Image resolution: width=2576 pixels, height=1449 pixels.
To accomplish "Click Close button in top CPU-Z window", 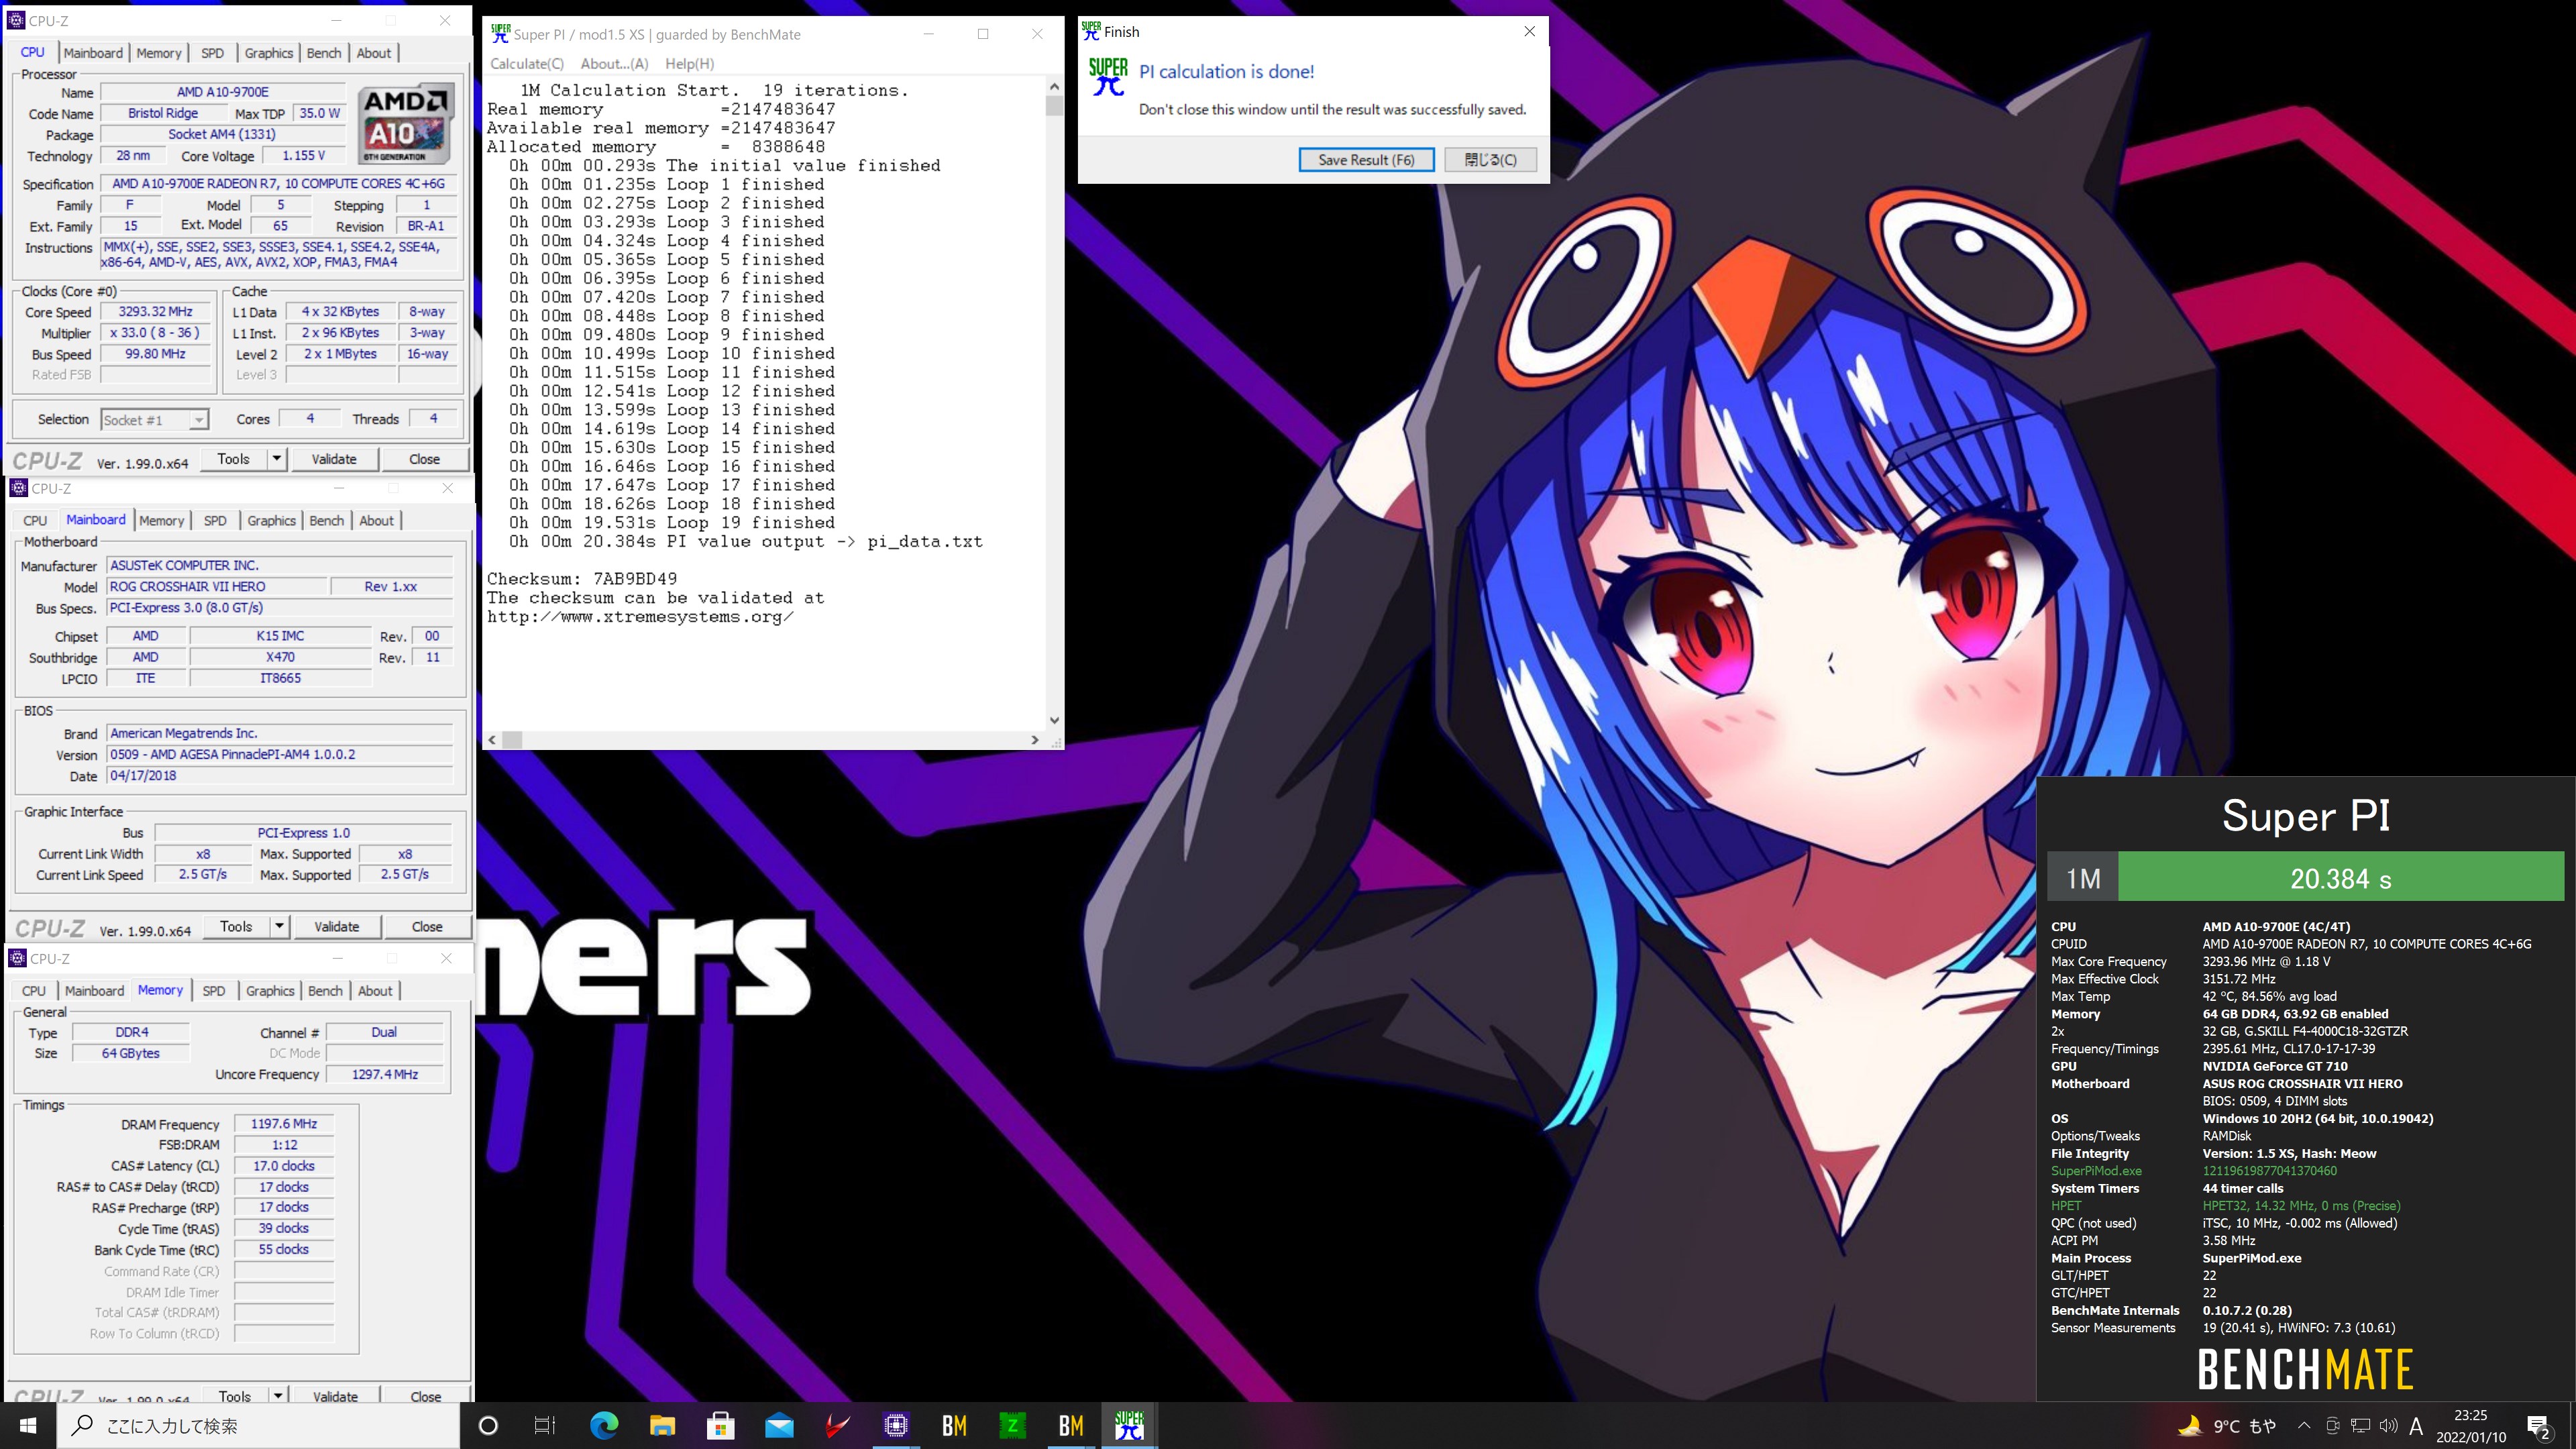I will click(x=424, y=459).
